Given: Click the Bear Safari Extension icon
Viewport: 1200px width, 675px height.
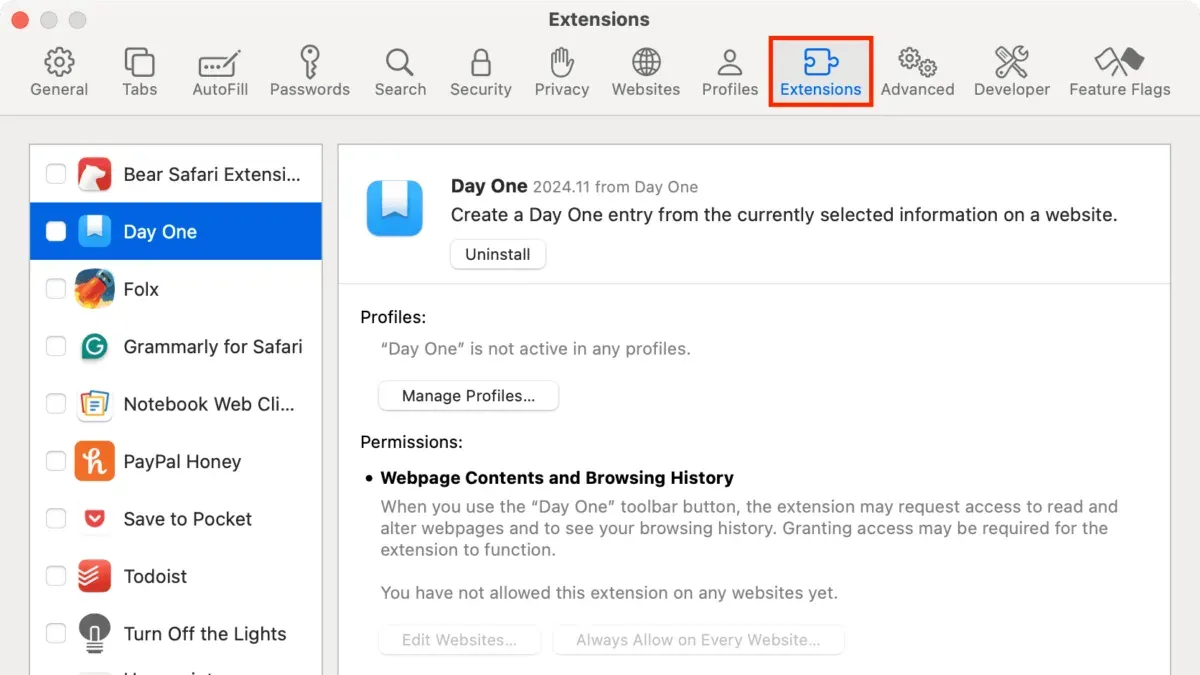Looking at the screenshot, I should (95, 174).
